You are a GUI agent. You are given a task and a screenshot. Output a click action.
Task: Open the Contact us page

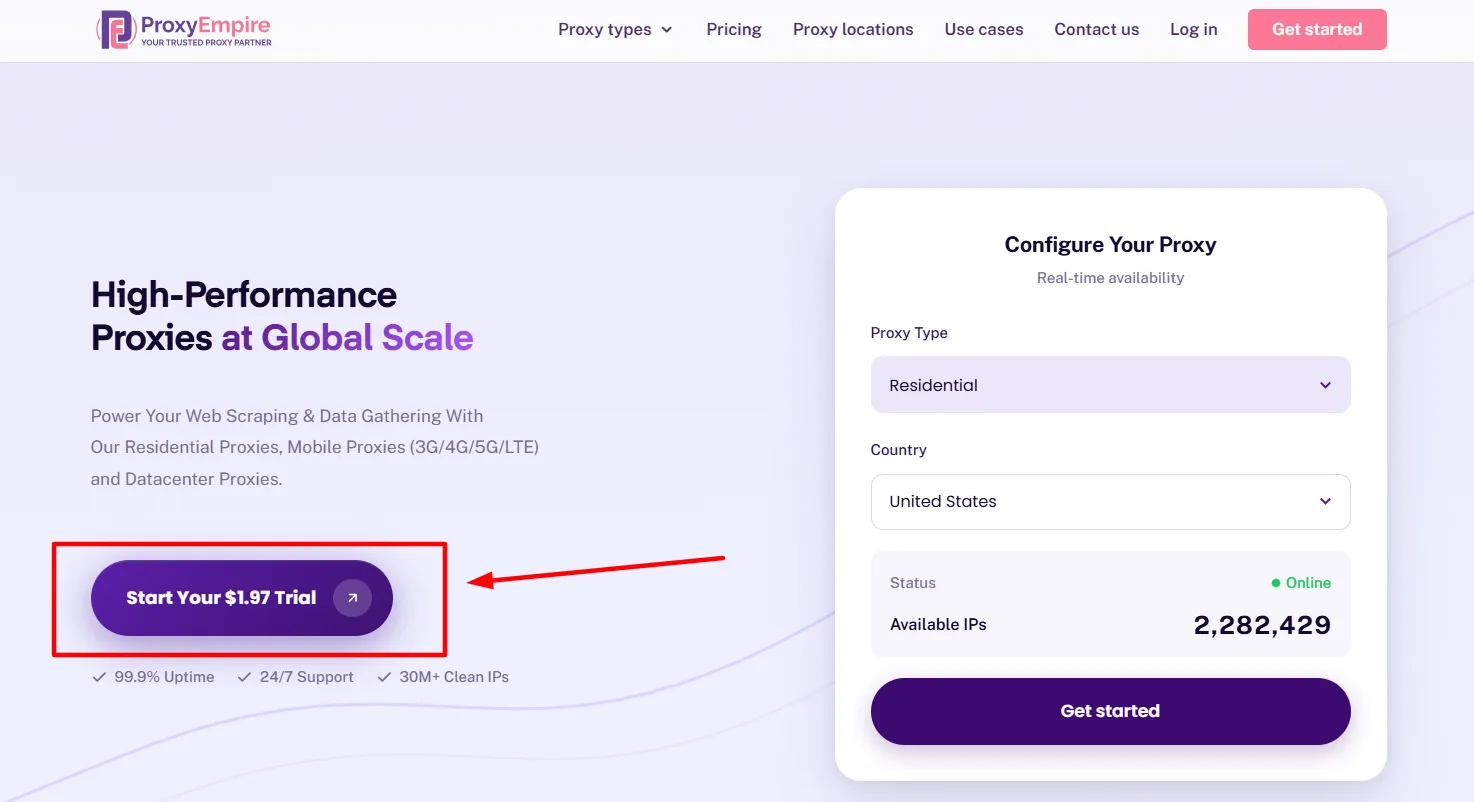point(1096,29)
